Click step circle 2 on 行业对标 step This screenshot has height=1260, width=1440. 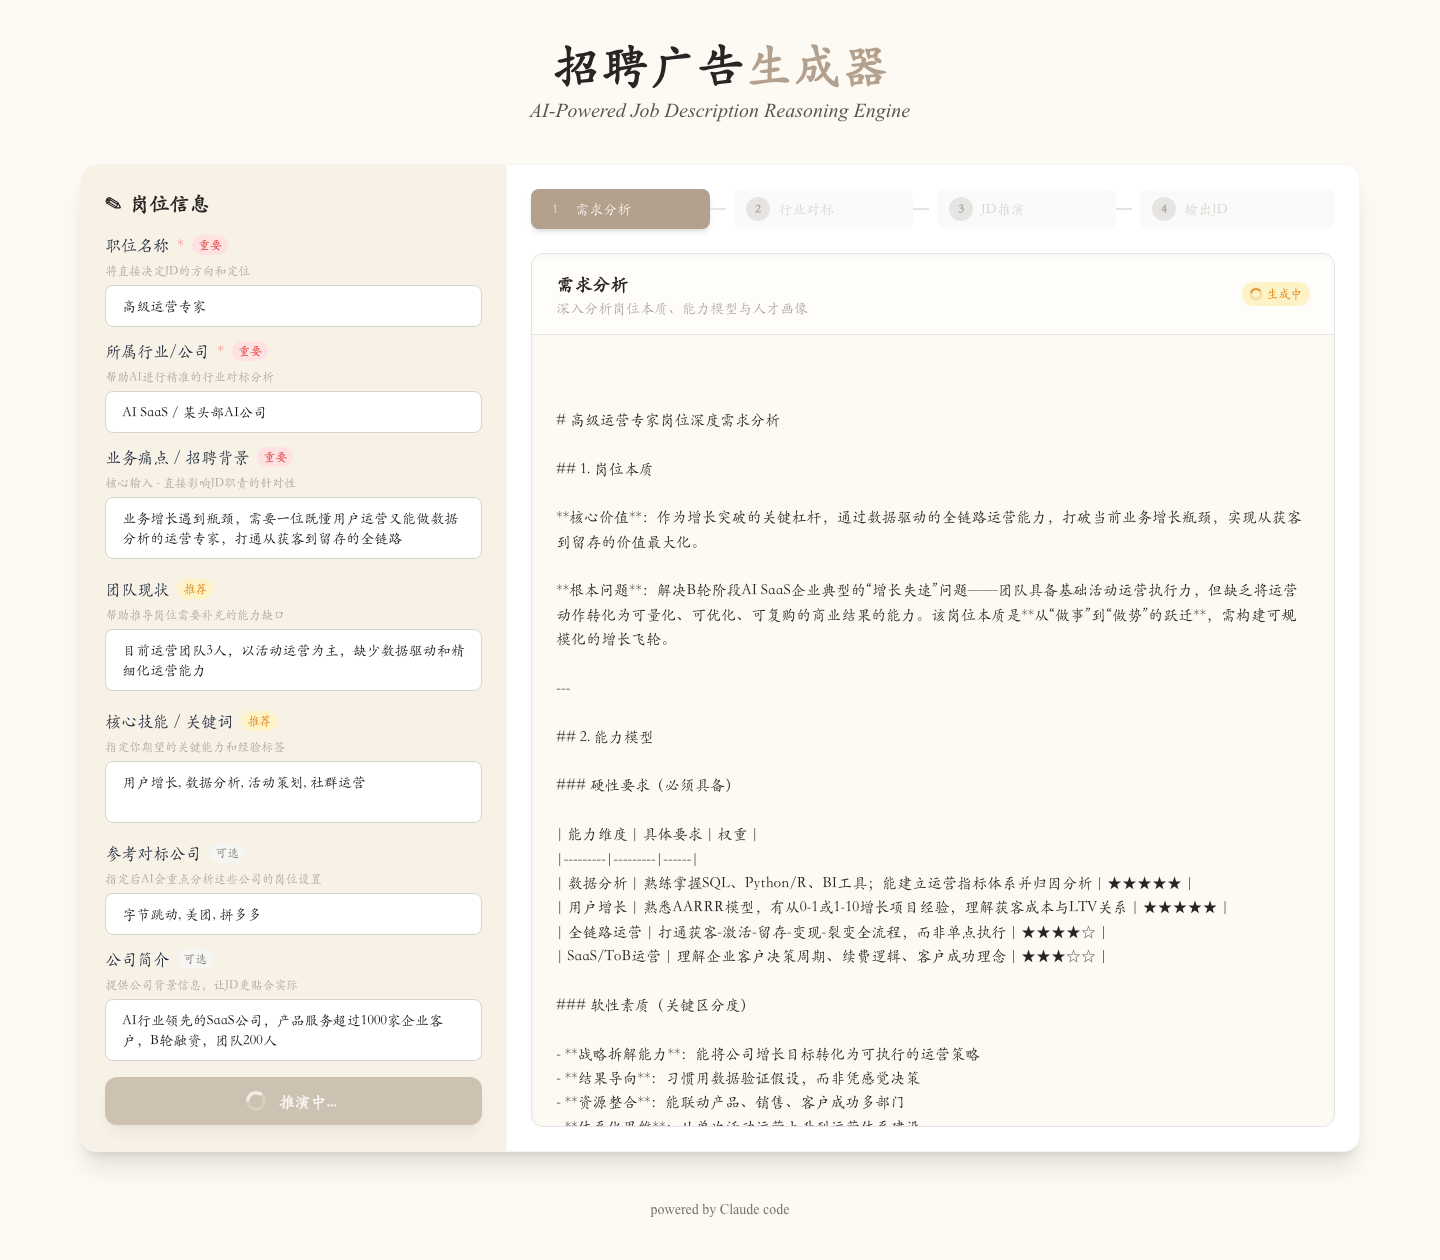(x=758, y=209)
